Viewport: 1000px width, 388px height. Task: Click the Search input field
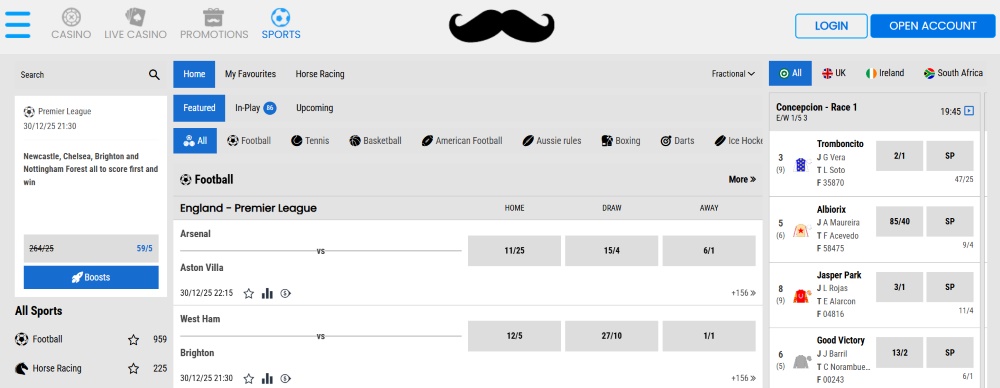pyautogui.click(x=80, y=75)
